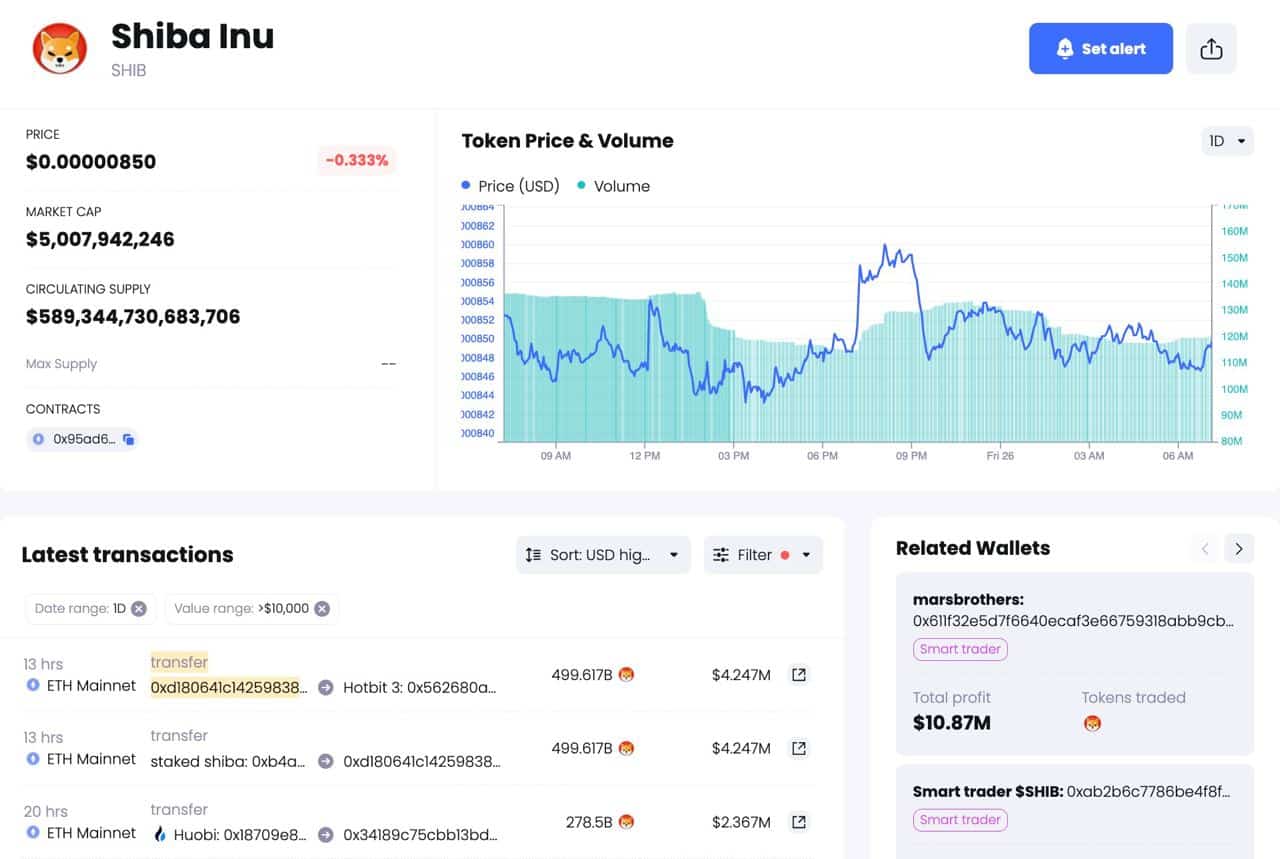Screen dimensions: 1280x859
Task: Remove the Date range 1D filter
Action: [139, 608]
